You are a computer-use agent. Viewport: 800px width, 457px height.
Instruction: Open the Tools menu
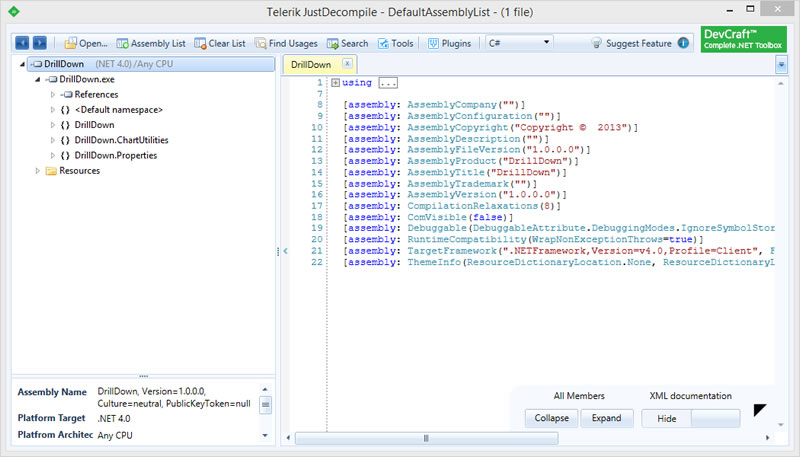[x=396, y=43]
